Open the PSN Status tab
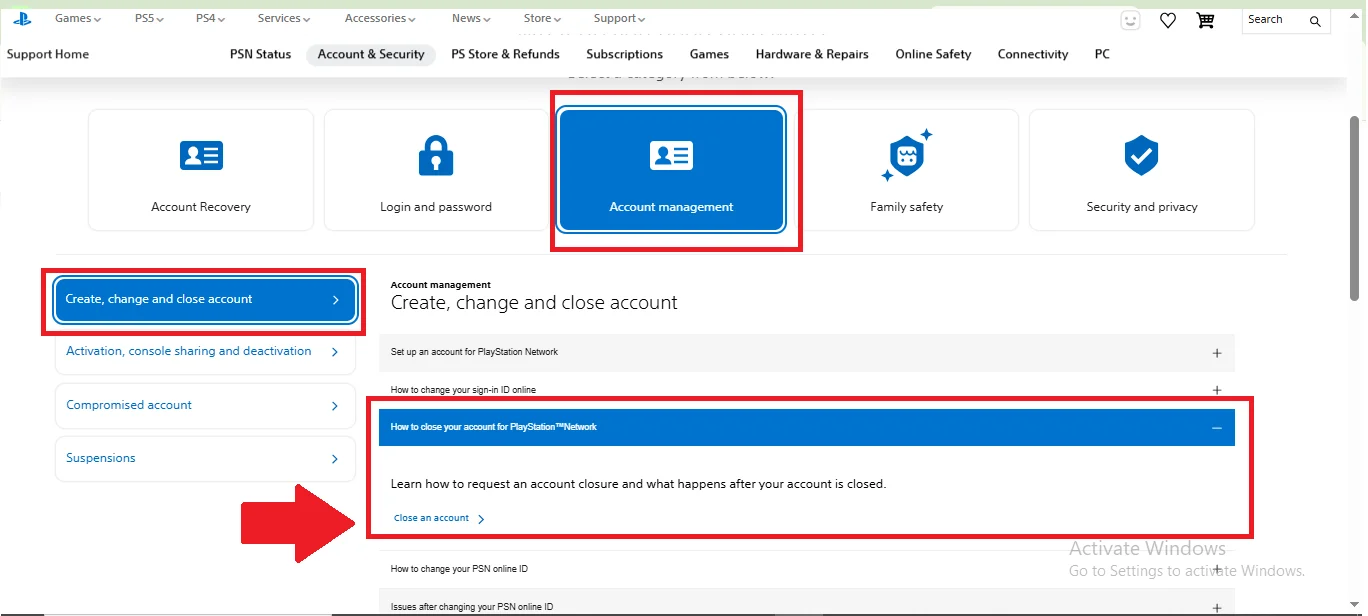The width and height of the screenshot is (1368, 616). pos(260,54)
